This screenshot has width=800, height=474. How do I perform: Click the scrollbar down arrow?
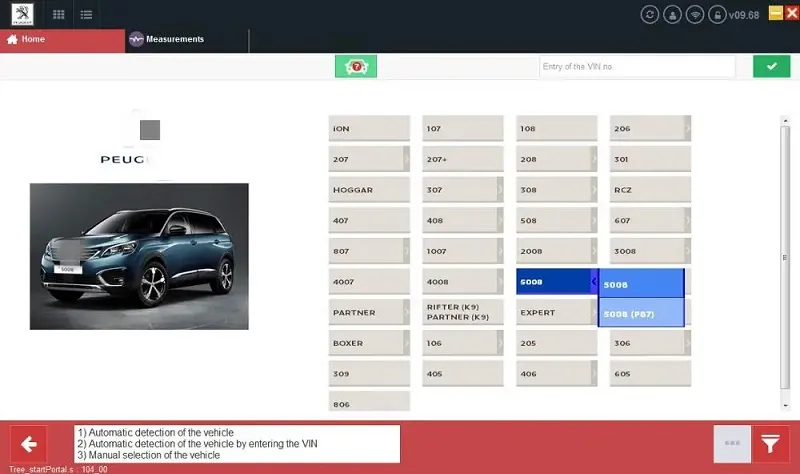coord(785,405)
